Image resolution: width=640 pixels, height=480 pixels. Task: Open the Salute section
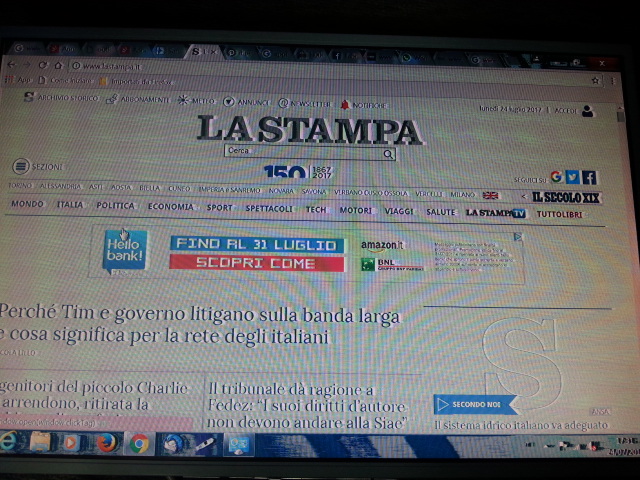click(x=441, y=212)
